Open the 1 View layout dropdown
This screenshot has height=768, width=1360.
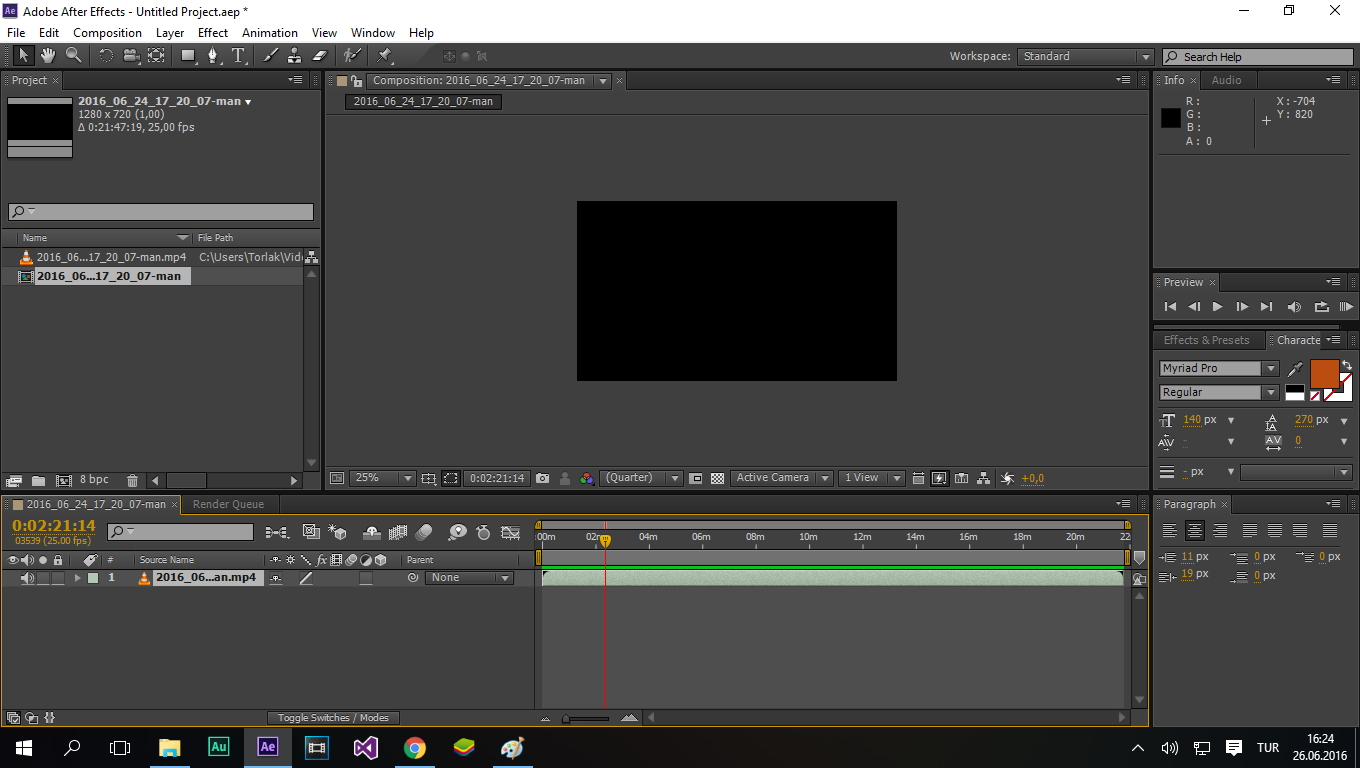point(871,478)
